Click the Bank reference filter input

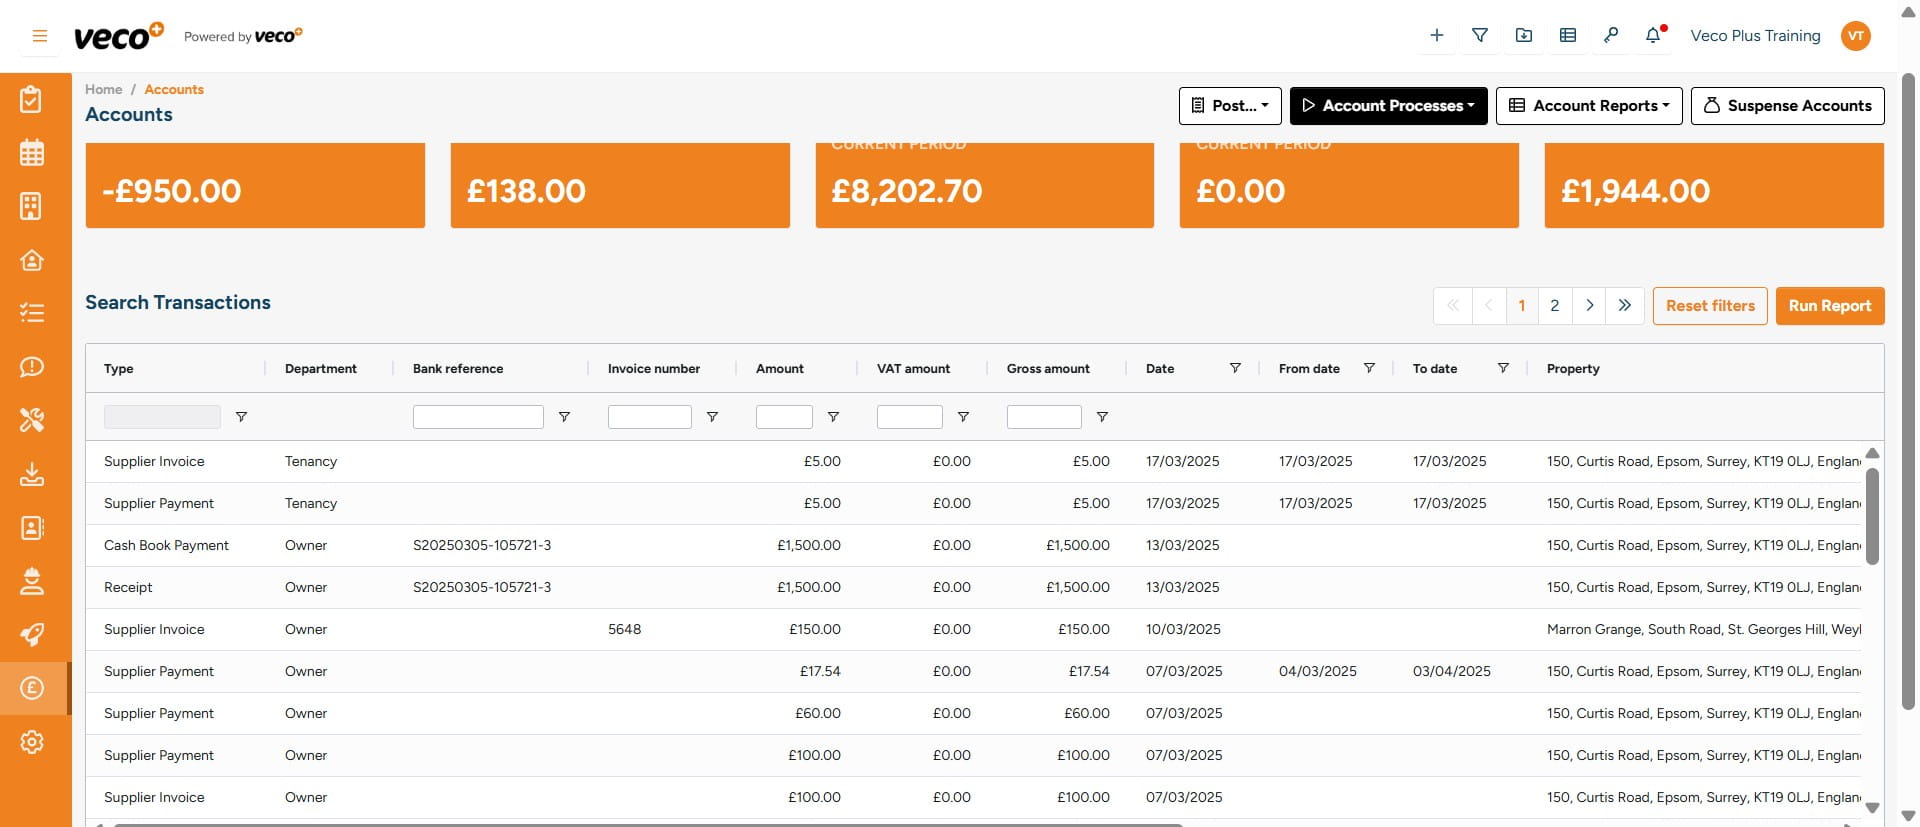point(478,417)
